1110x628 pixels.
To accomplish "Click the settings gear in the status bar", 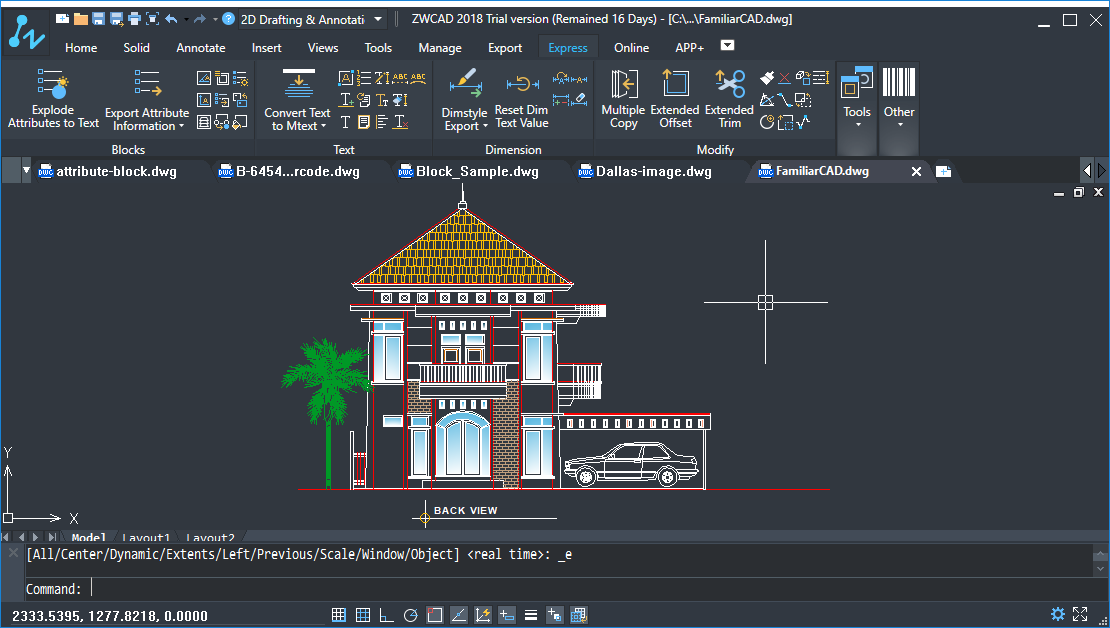I will tap(1058, 614).
